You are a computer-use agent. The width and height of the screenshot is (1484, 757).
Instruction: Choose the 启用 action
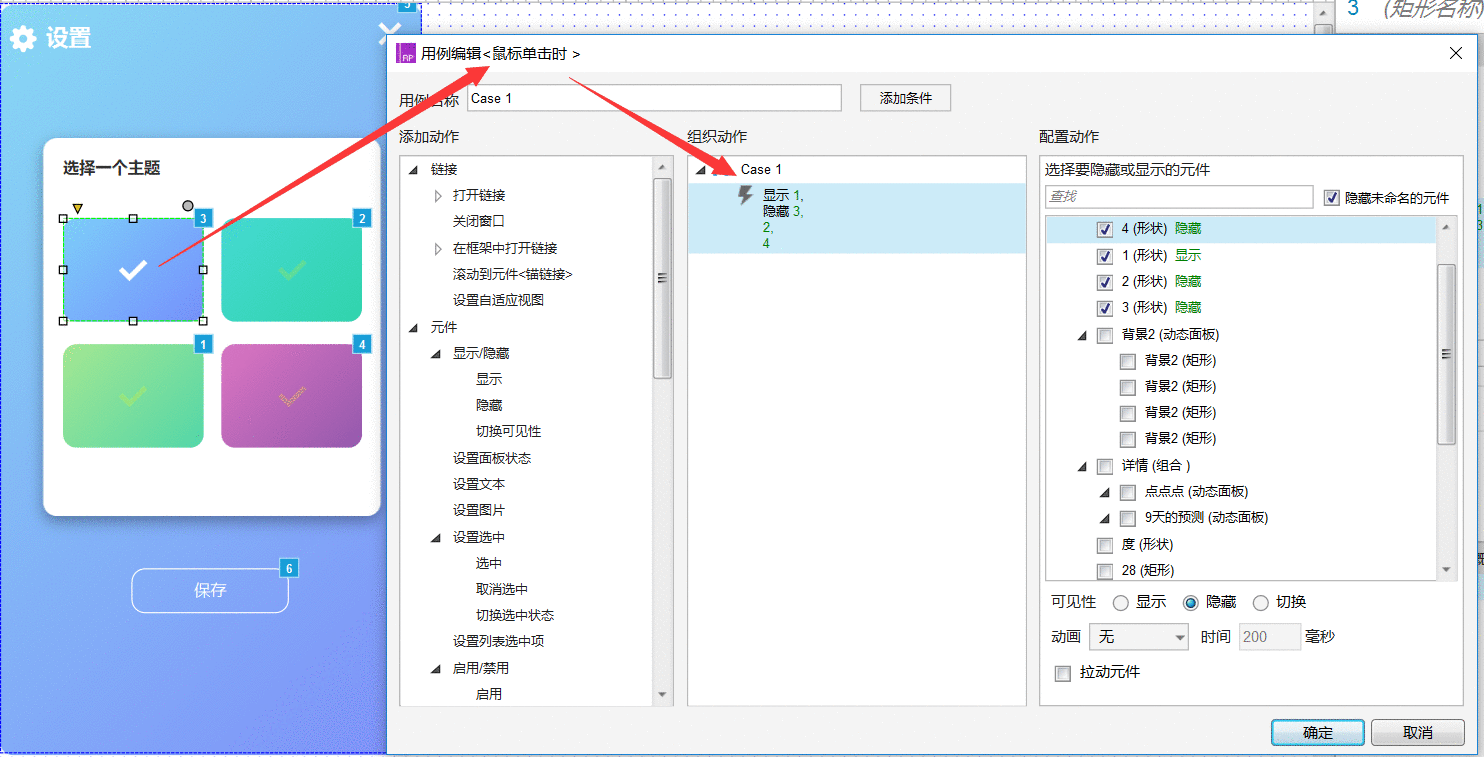489,694
